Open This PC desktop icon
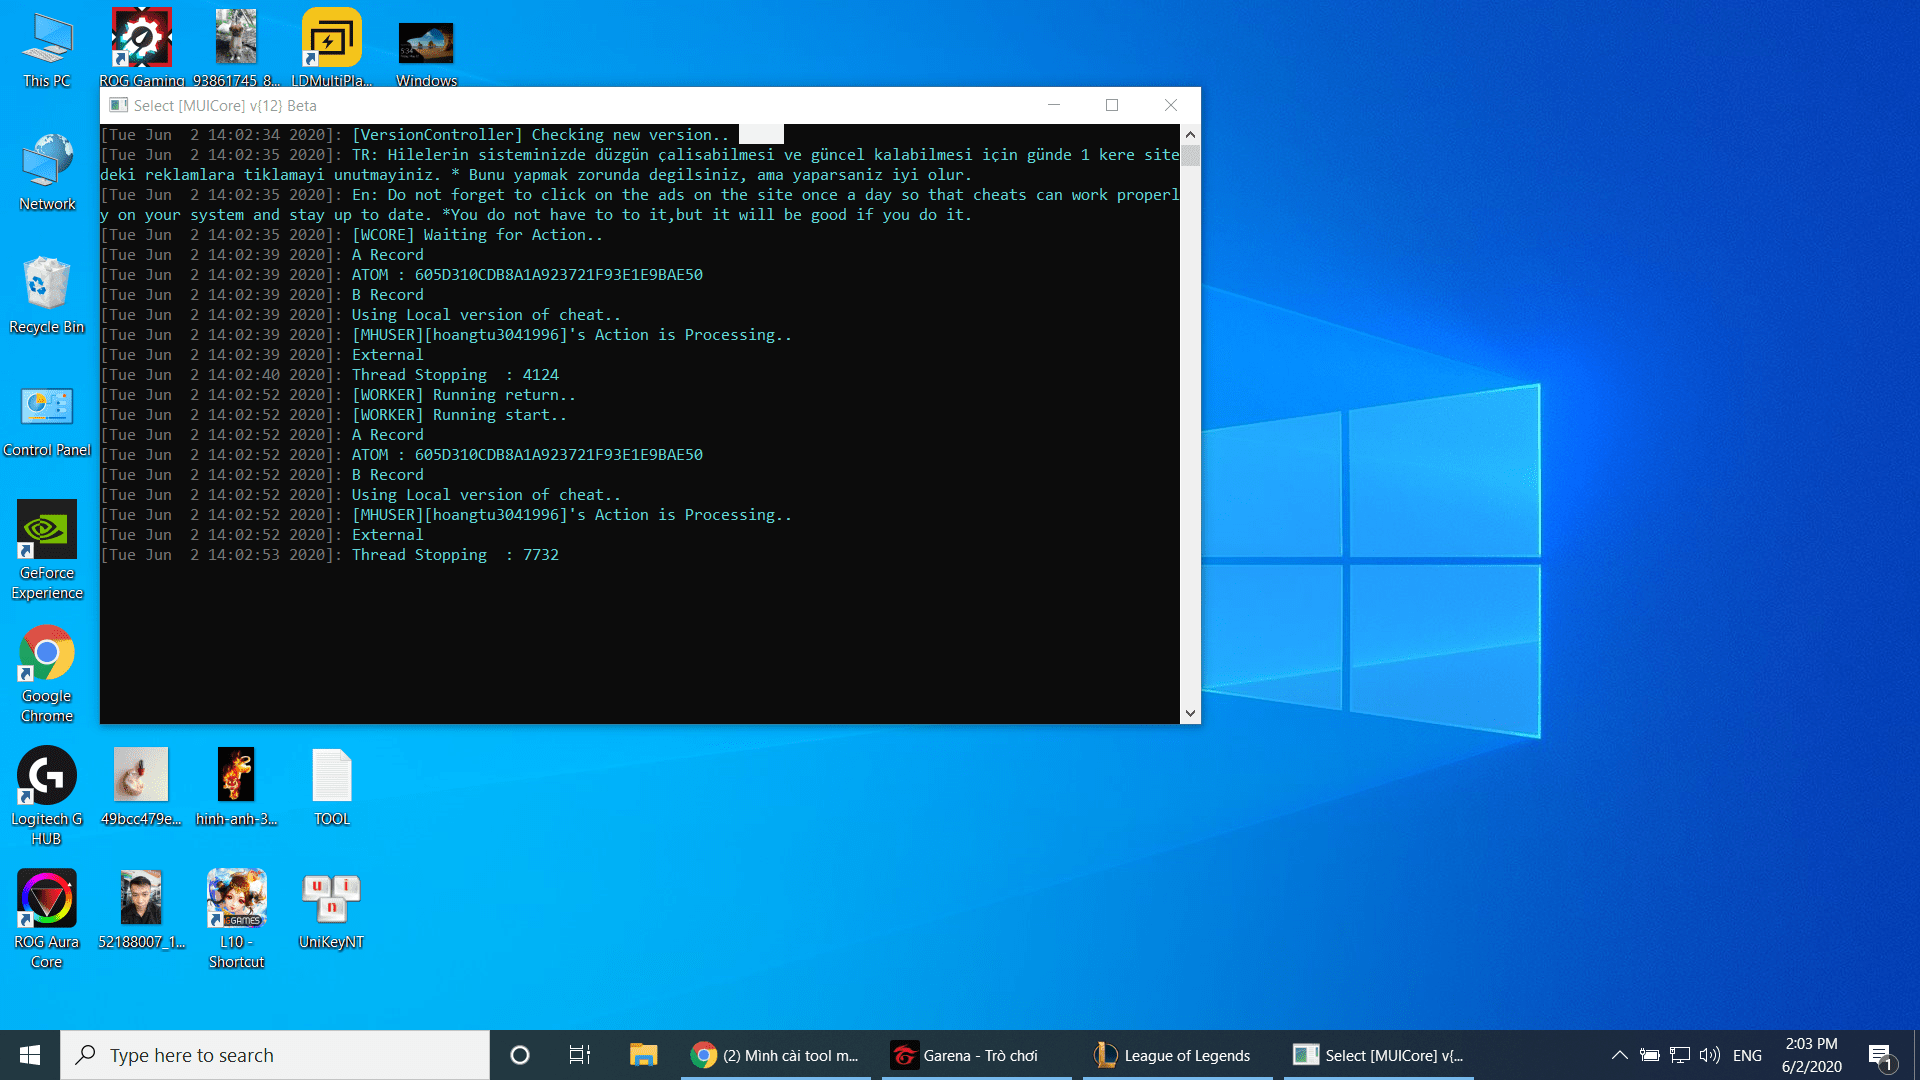 click(x=47, y=50)
